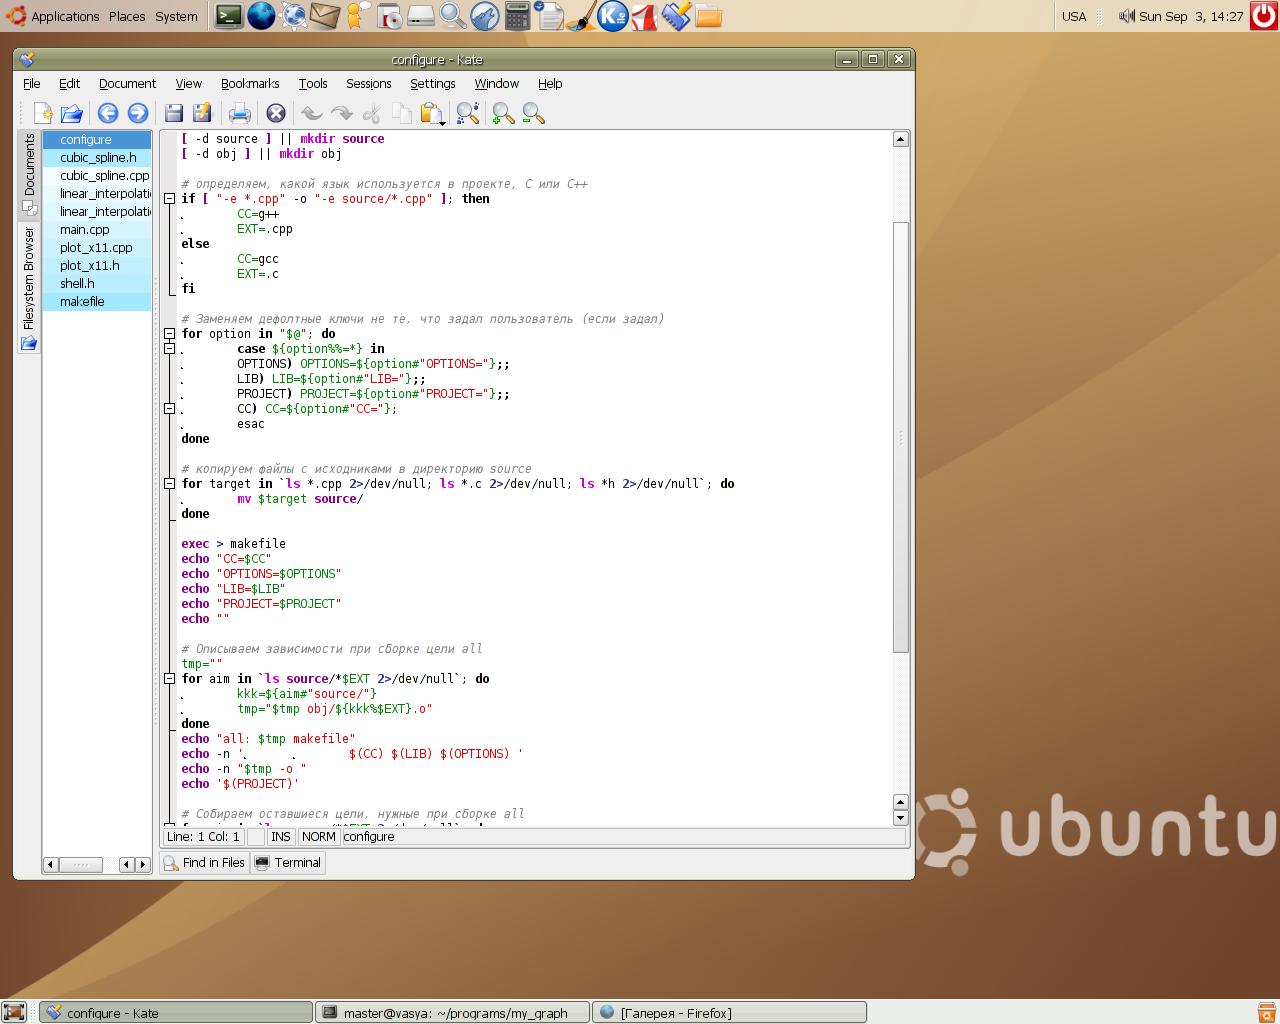Click the New document toolbar icon

tap(43, 113)
